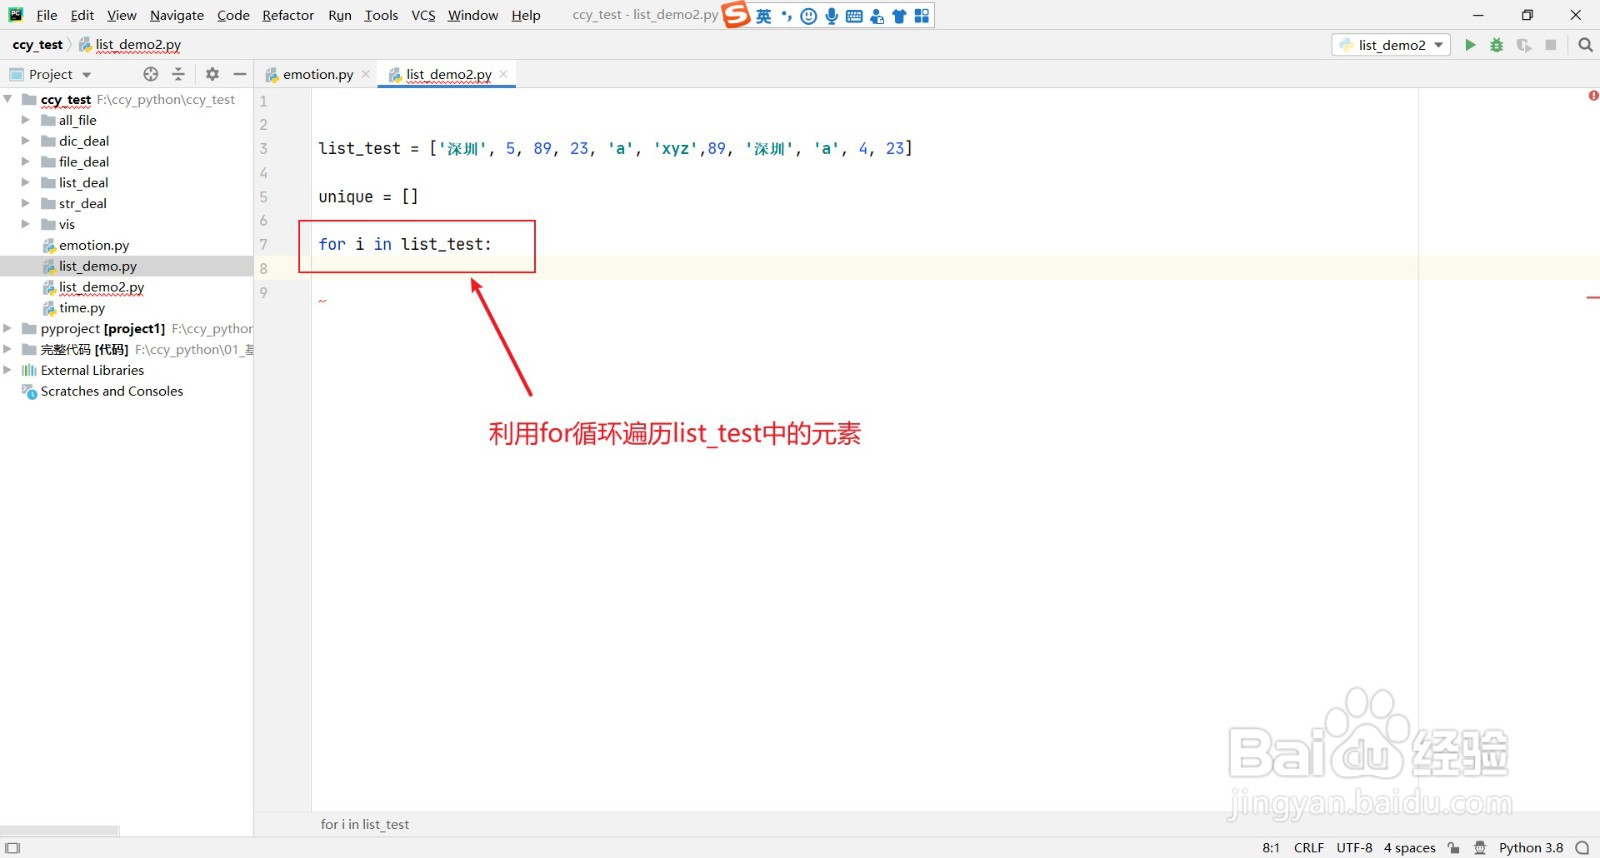Expand the pyproject [project1] node
Image resolution: width=1600 pixels, height=858 pixels.
point(8,328)
